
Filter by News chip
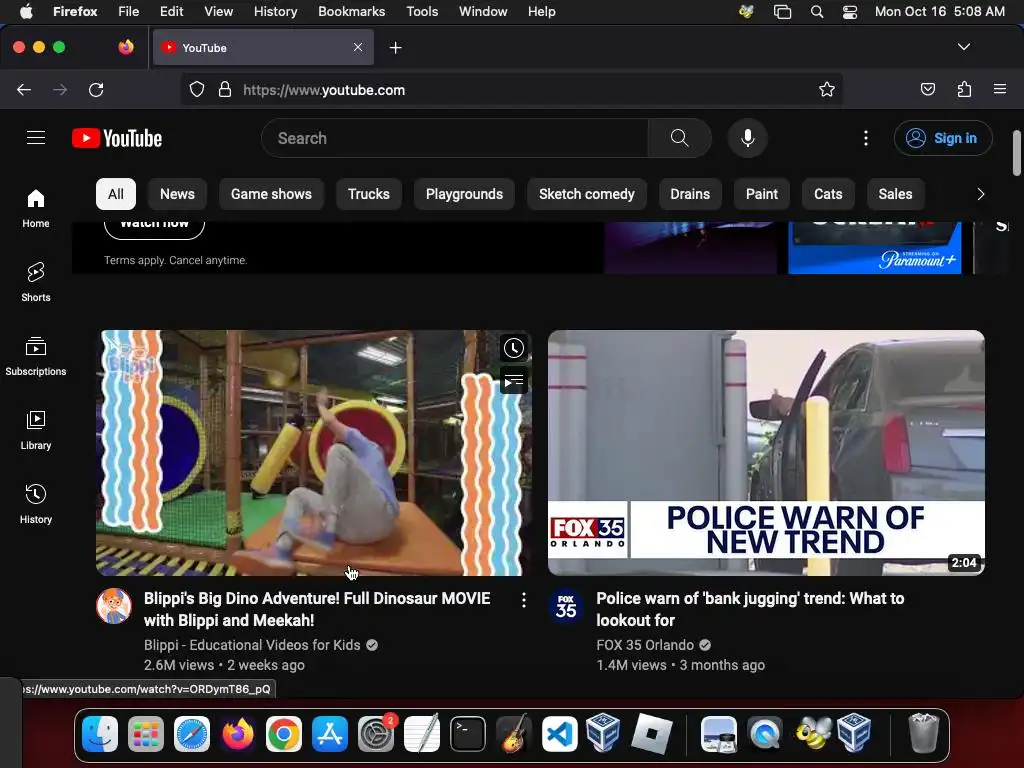click(177, 194)
